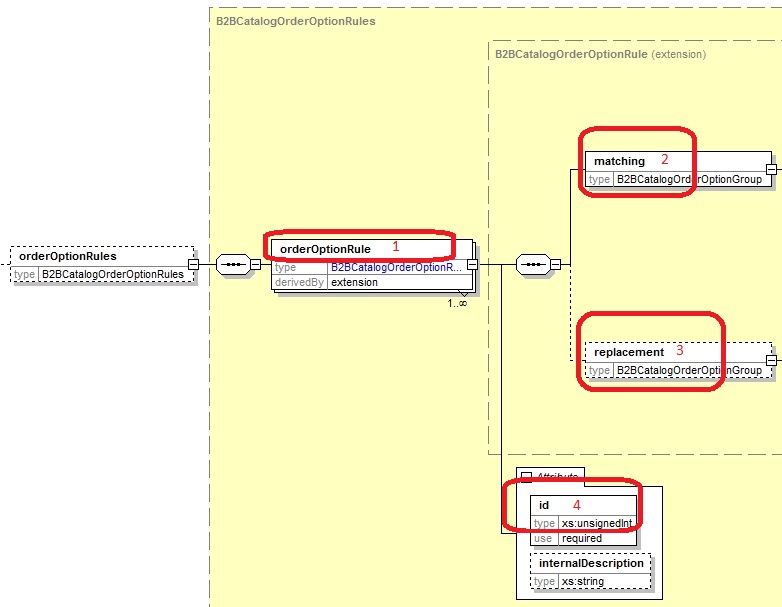Toggle the box right of second sequence compositor
Viewport: 782px width, 607px height.
(x=555, y=264)
